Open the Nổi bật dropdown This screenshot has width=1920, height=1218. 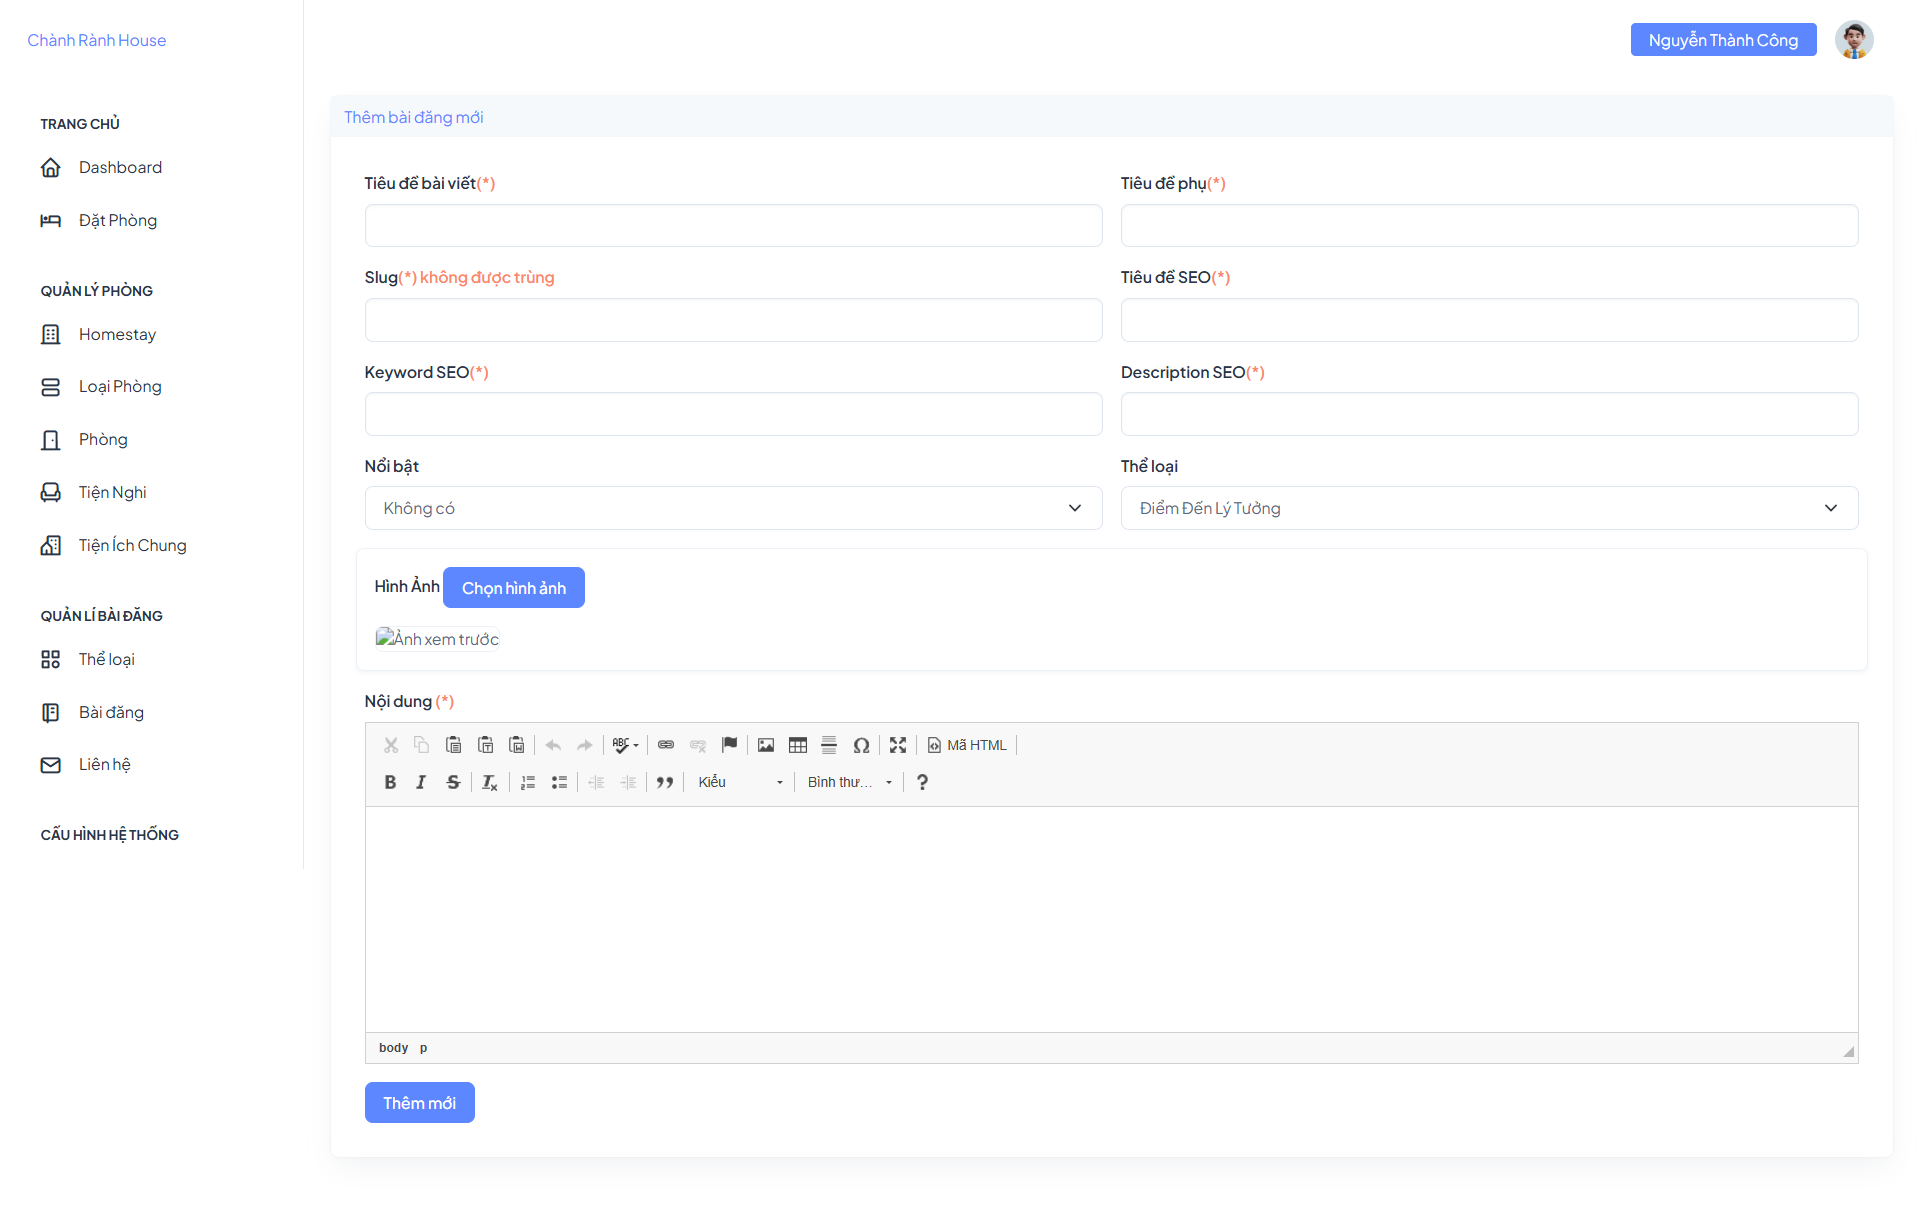point(733,508)
